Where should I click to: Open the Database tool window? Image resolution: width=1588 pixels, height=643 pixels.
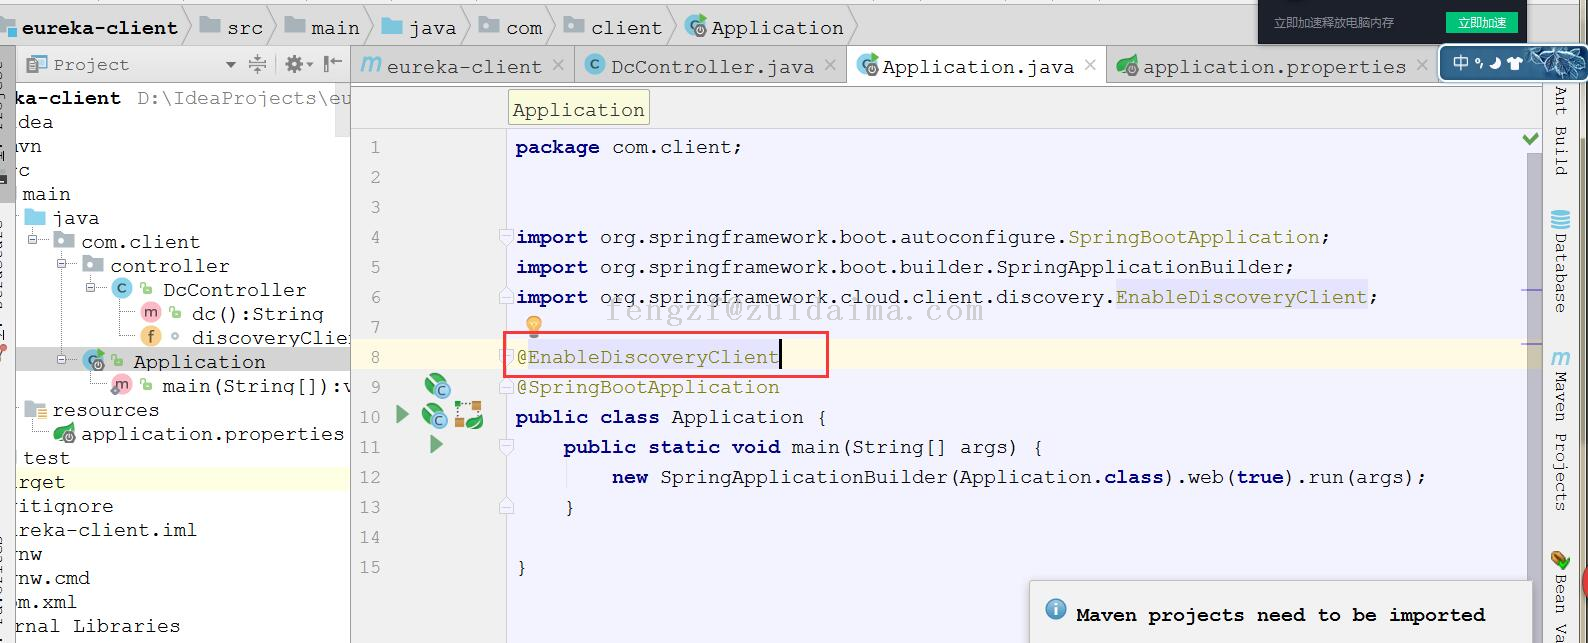(x=1560, y=263)
